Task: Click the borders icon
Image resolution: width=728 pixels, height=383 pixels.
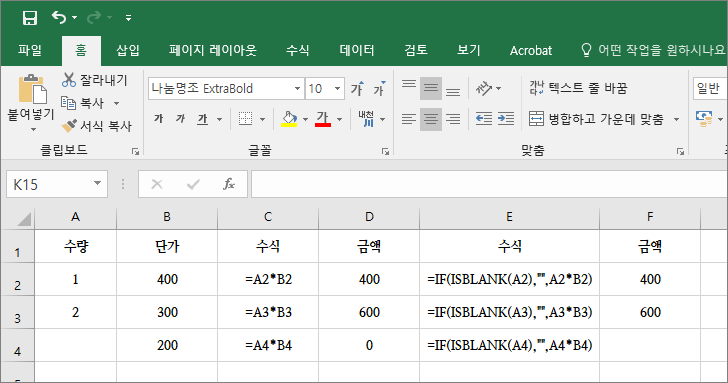Action: click(x=246, y=119)
